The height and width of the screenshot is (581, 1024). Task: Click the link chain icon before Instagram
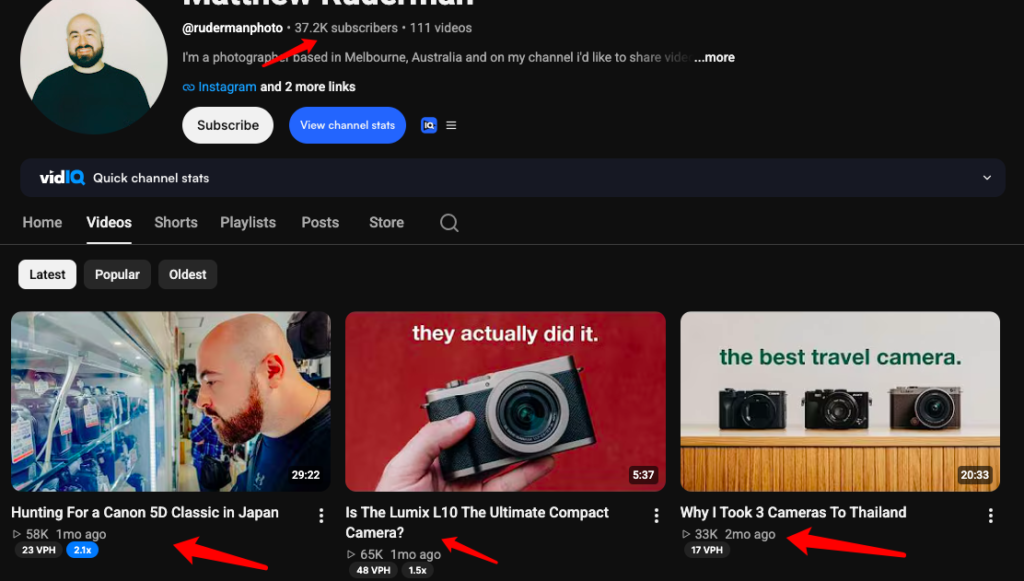189,87
